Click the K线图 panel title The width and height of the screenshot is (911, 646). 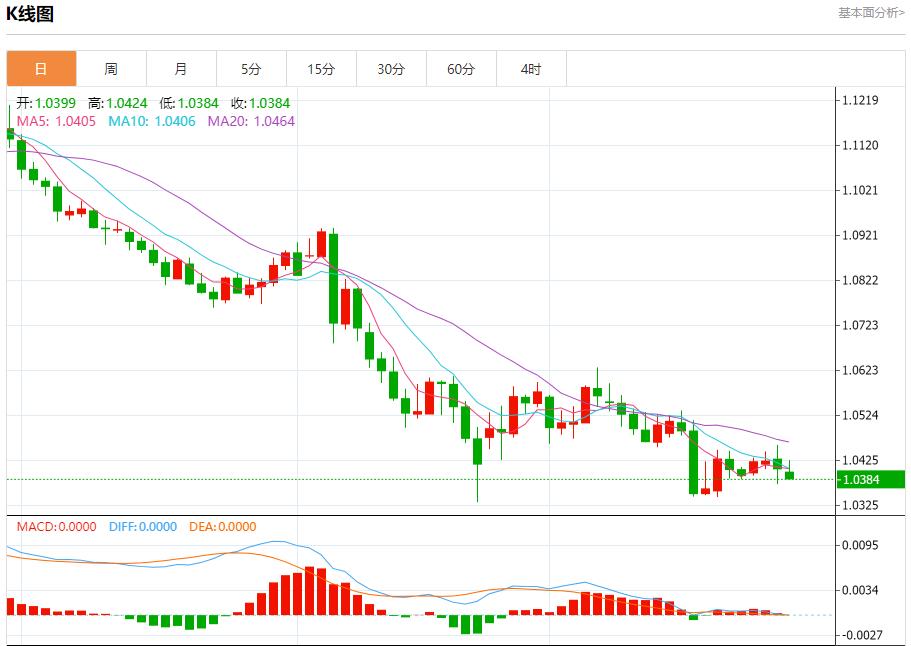pyautogui.click(x=30, y=14)
